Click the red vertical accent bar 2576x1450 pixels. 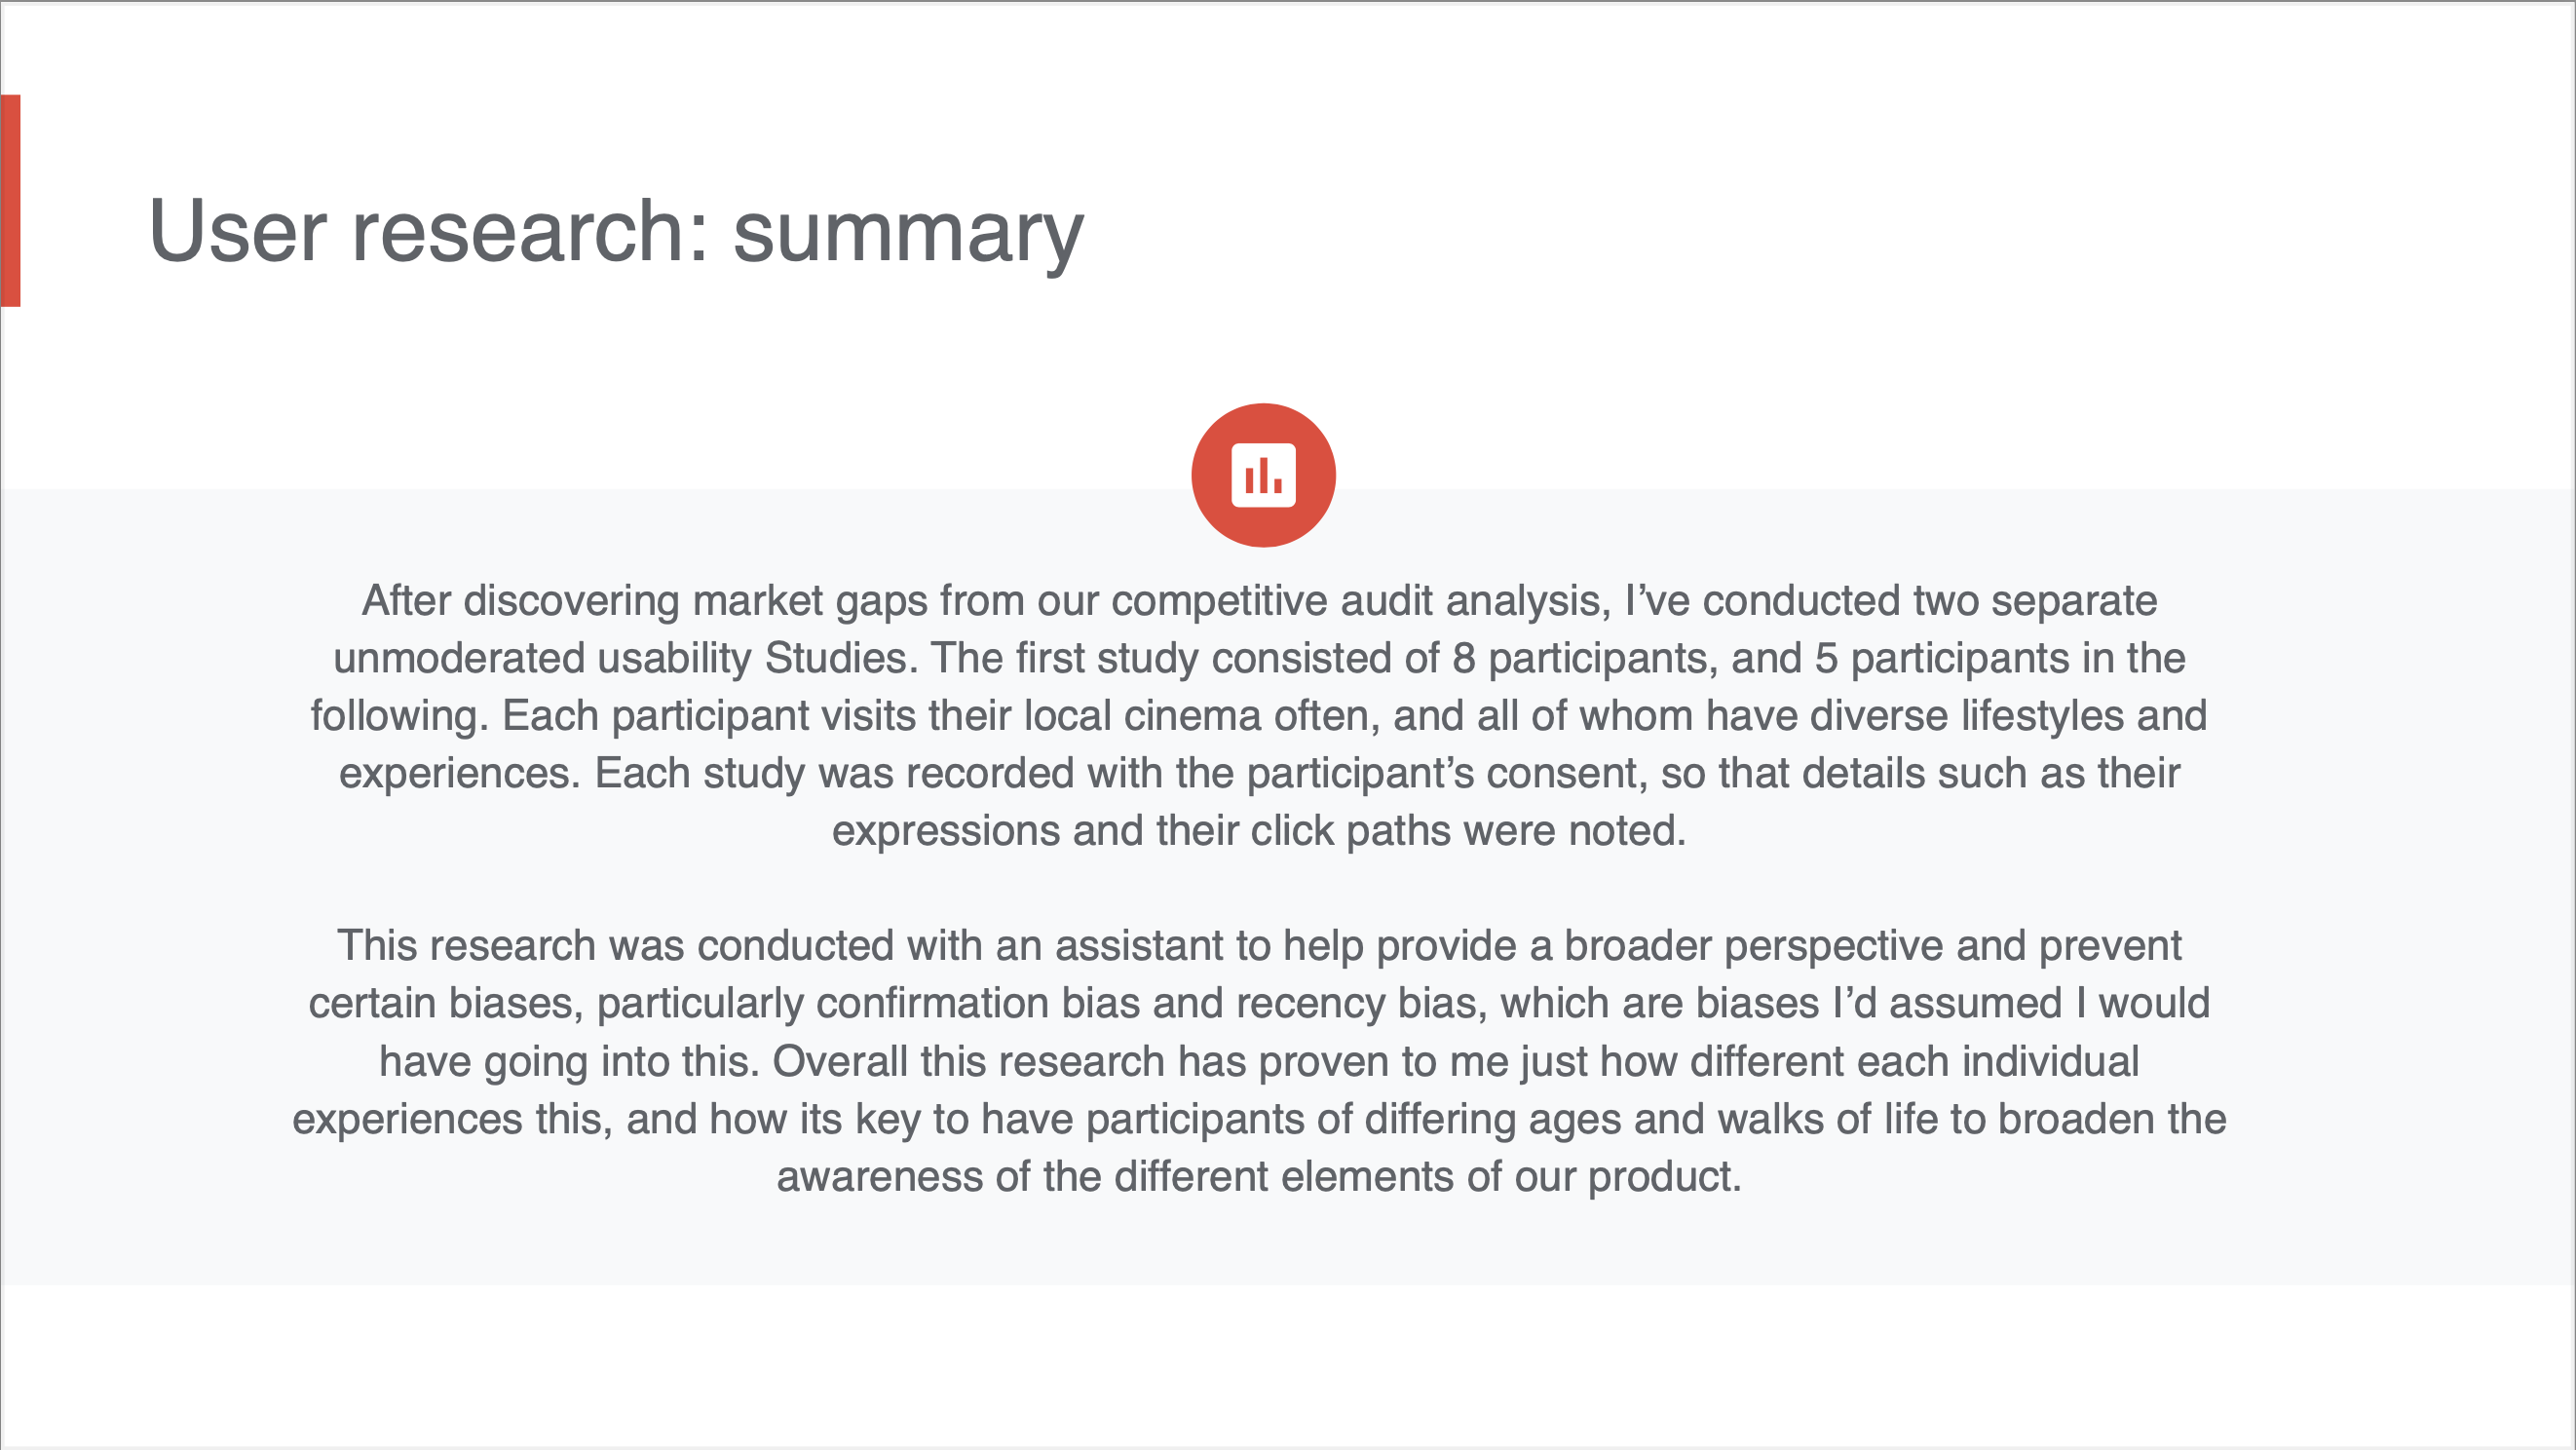click(10, 200)
